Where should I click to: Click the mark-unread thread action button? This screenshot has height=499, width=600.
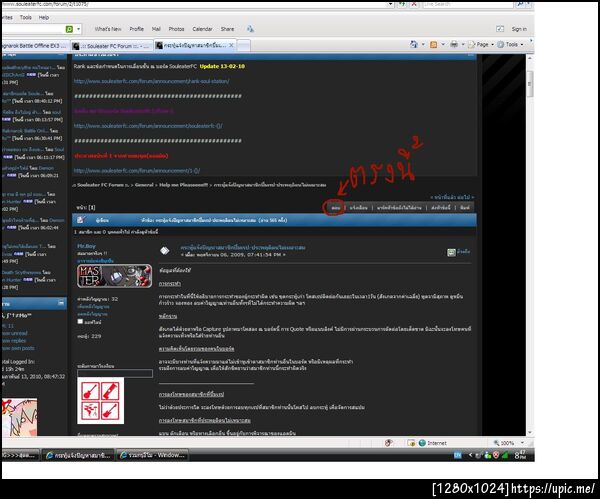399,208
